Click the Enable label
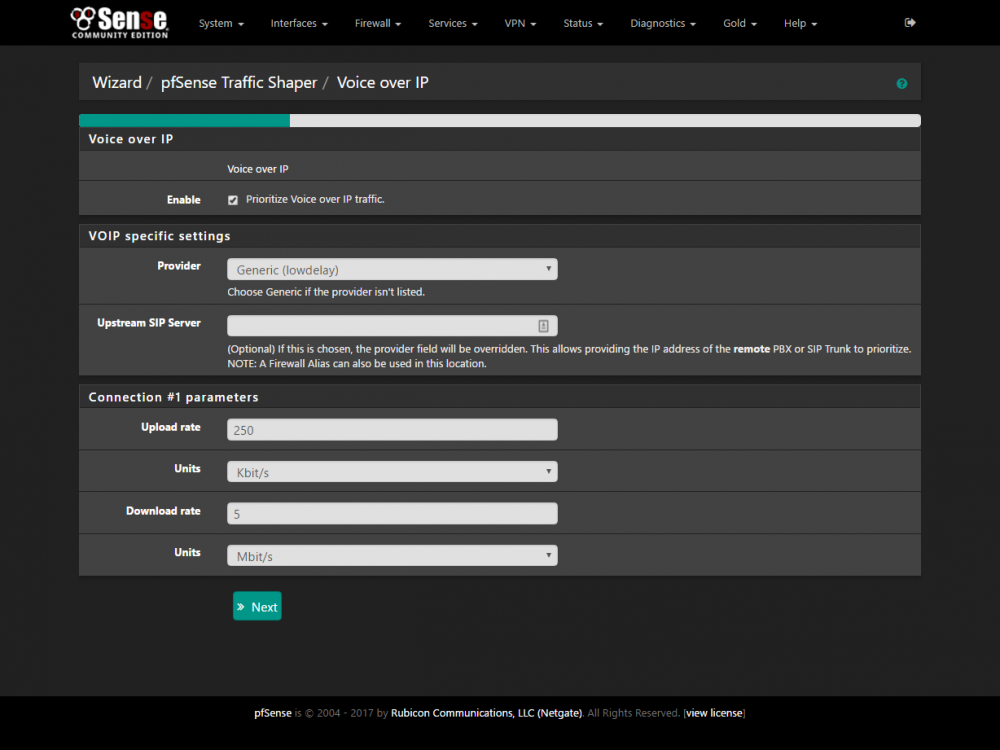The width and height of the screenshot is (1000, 750). coord(184,200)
